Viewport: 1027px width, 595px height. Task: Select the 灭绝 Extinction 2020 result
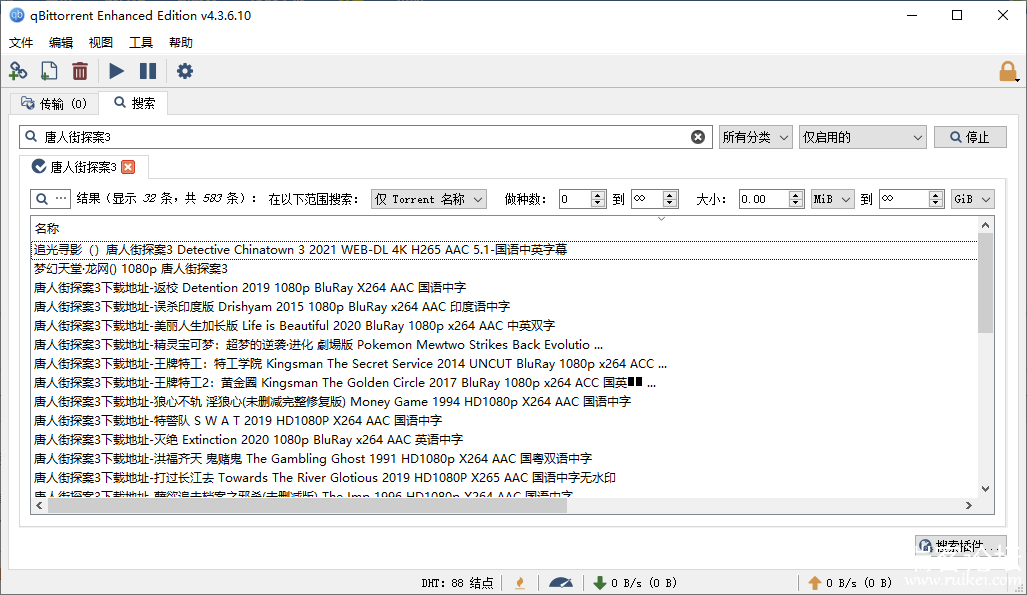point(504,440)
